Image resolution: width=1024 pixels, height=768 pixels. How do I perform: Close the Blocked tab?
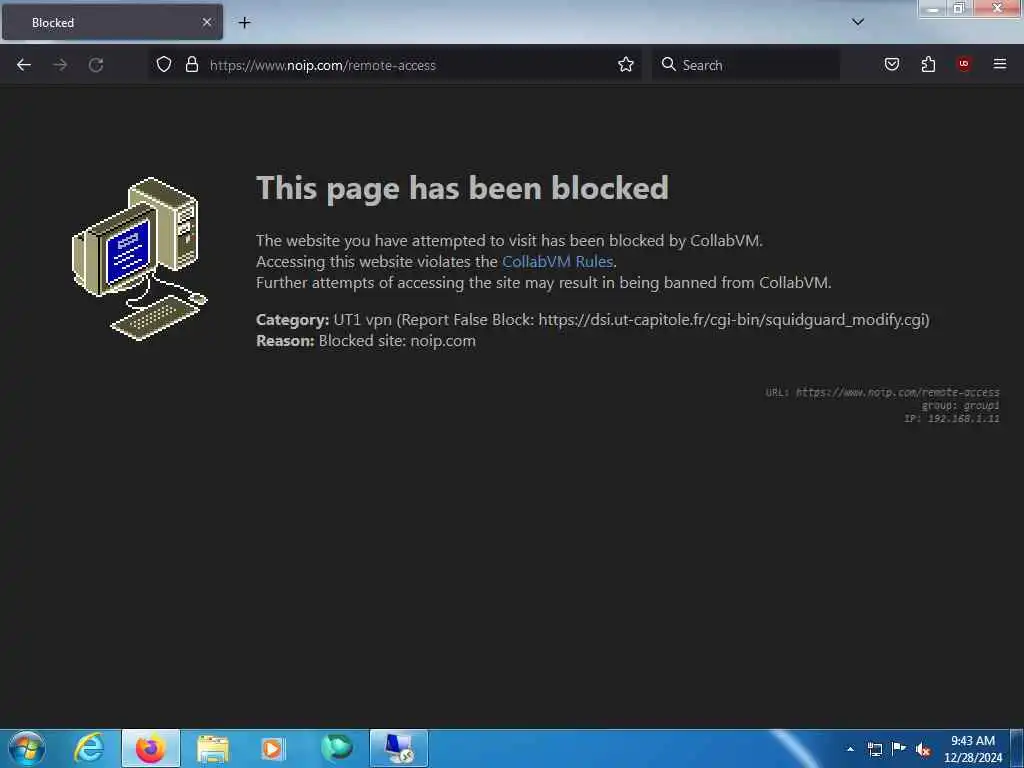click(206, 22)
